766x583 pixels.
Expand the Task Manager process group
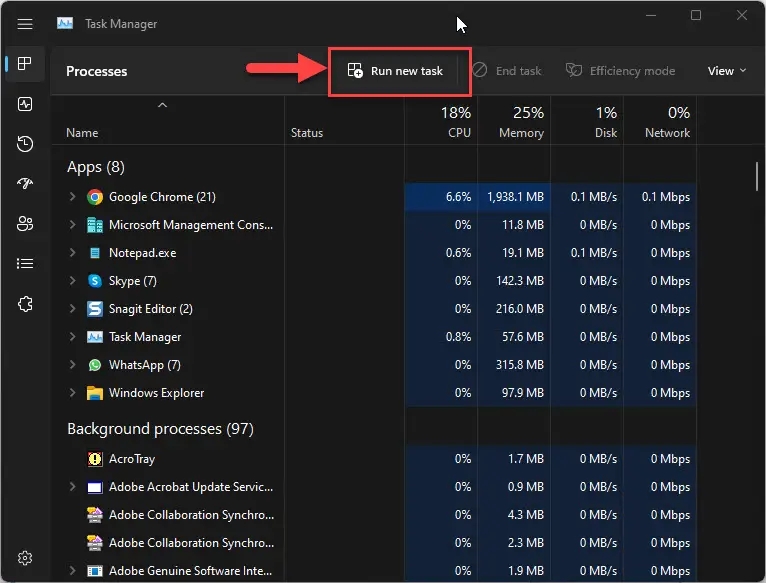[72, 337]
